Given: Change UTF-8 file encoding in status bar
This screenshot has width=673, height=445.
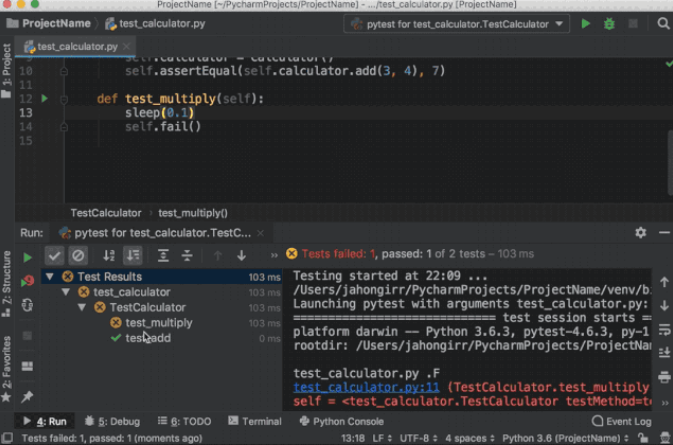Looking at the screenshot, I should point(418,438).
